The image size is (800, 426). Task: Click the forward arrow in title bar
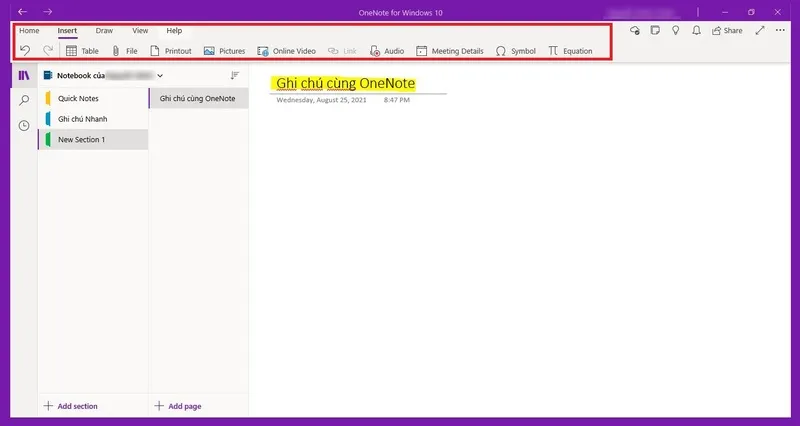(x=47, y=12)
